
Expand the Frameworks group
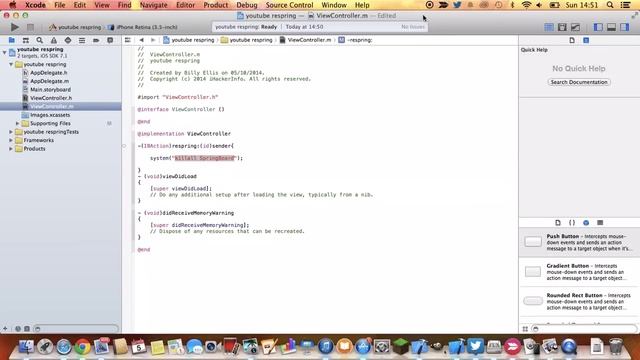tap(11, 140)
